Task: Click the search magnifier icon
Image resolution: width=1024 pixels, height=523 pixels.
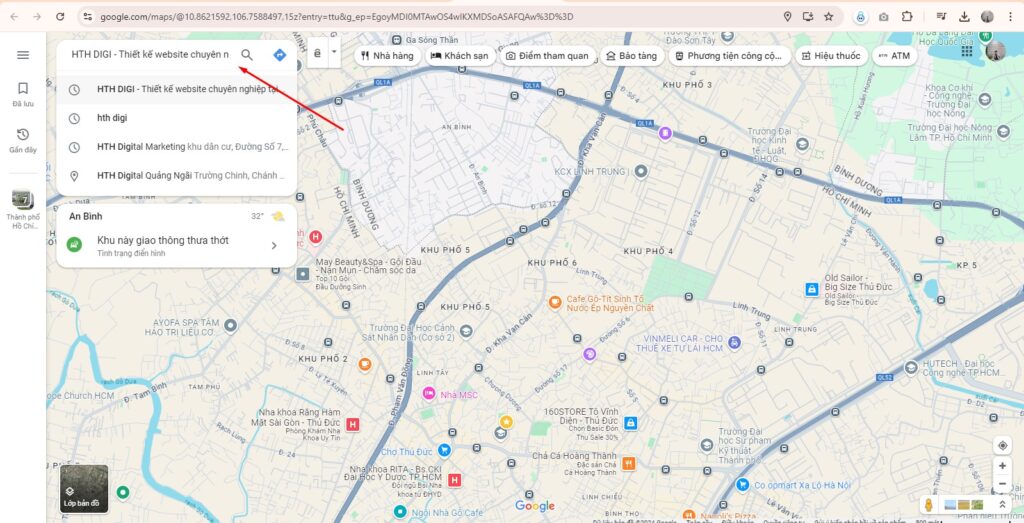Action: 247,55
